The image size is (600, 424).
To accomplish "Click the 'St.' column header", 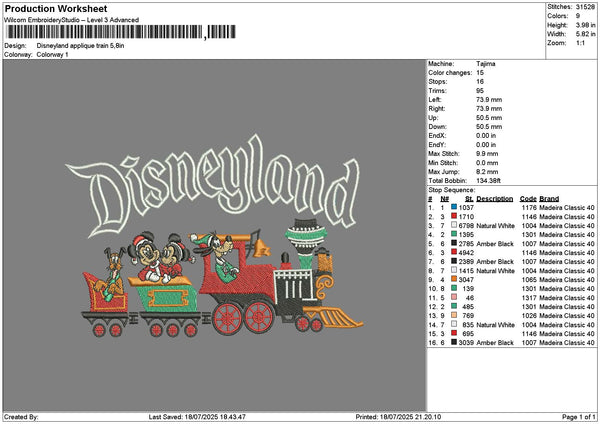I will tap(469, 199).
